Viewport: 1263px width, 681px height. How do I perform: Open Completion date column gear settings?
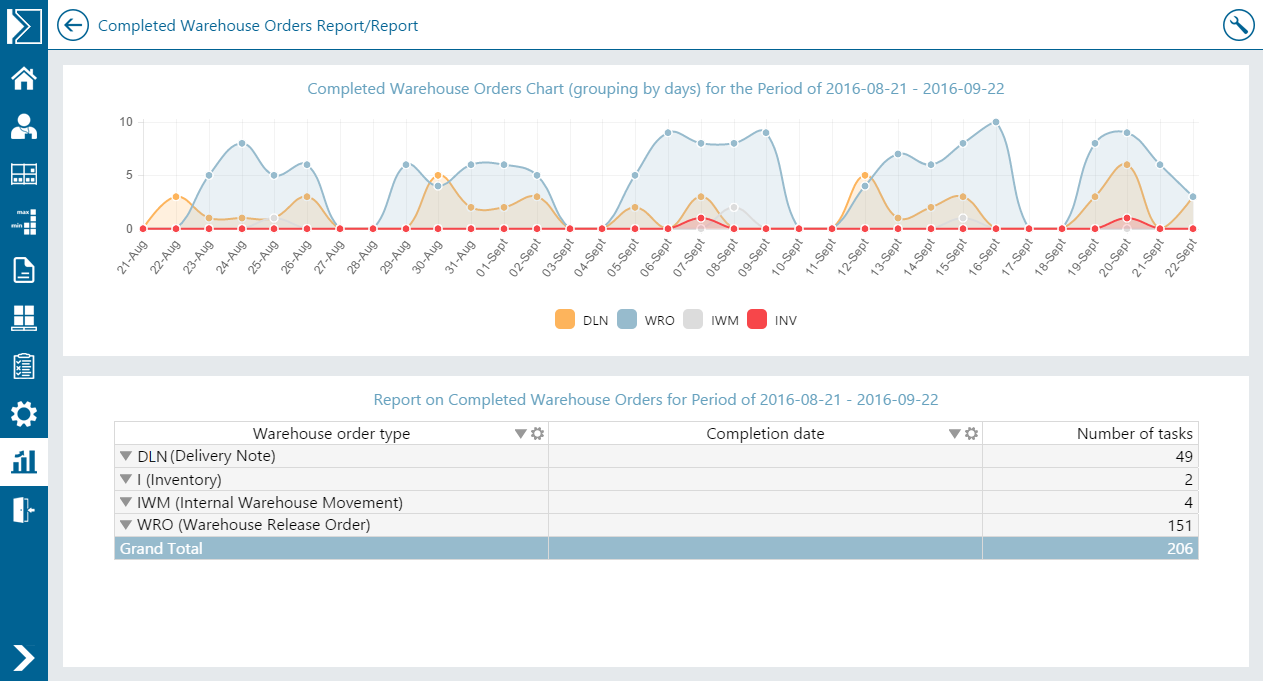970,434
